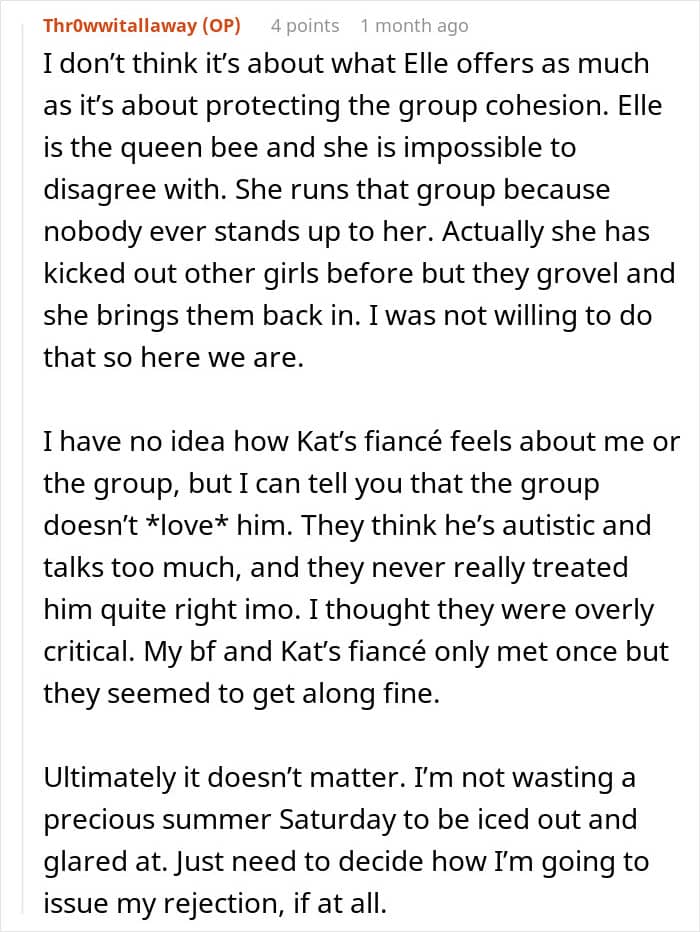Open the Thr0wwitallaway (OP) user profile
This screenshot has height=932, width=700.
tap(141, 26)
